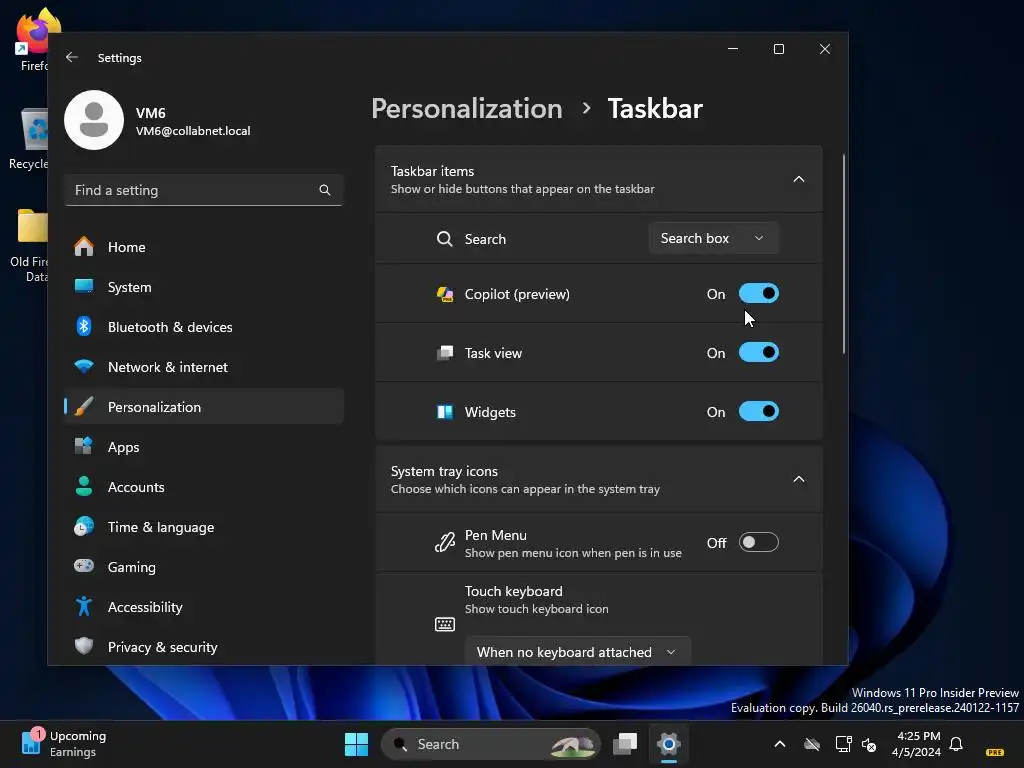Open the Upcoming Earnings widget button
The image size is (1024, 768).
[x=63, y=744]
